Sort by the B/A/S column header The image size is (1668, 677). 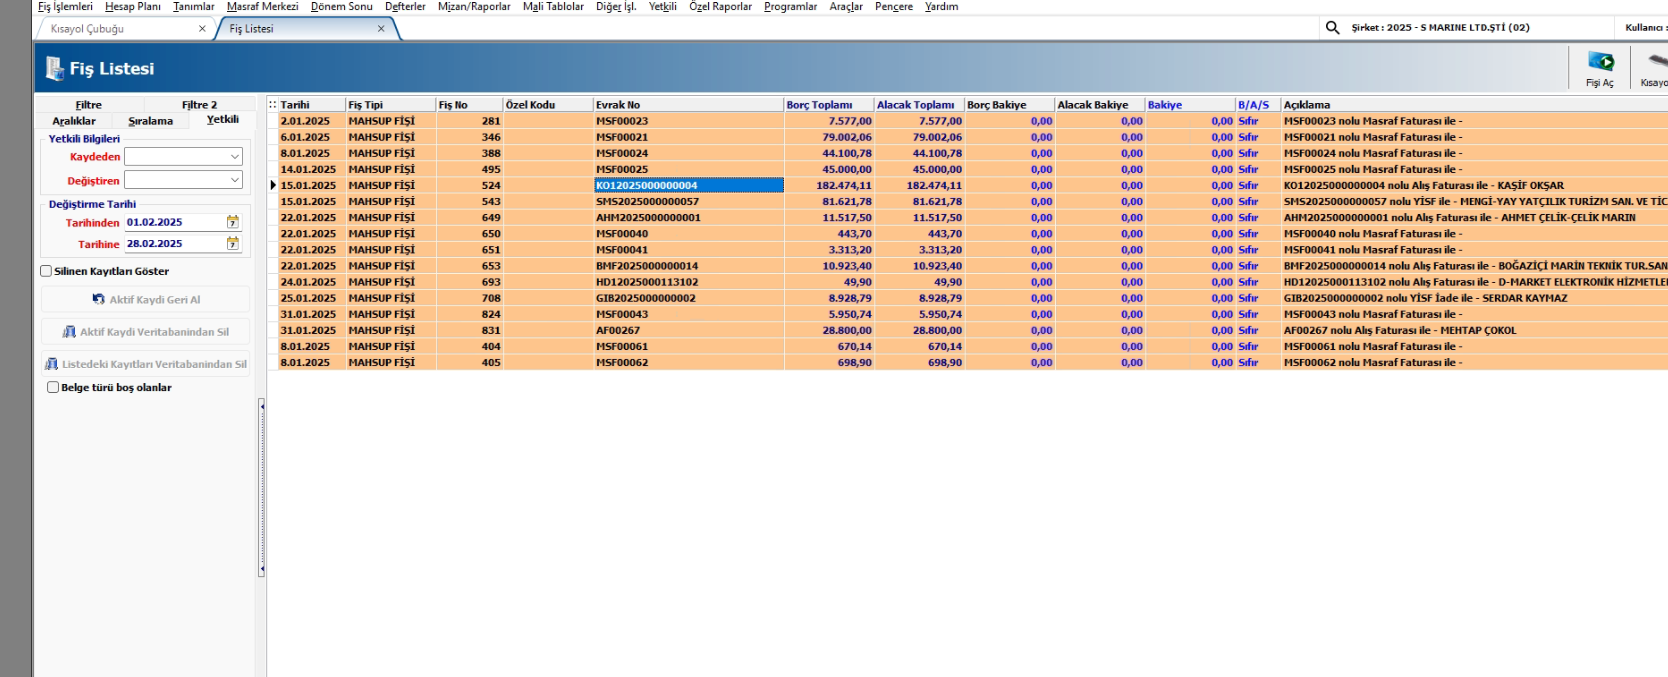[1257, 104]
